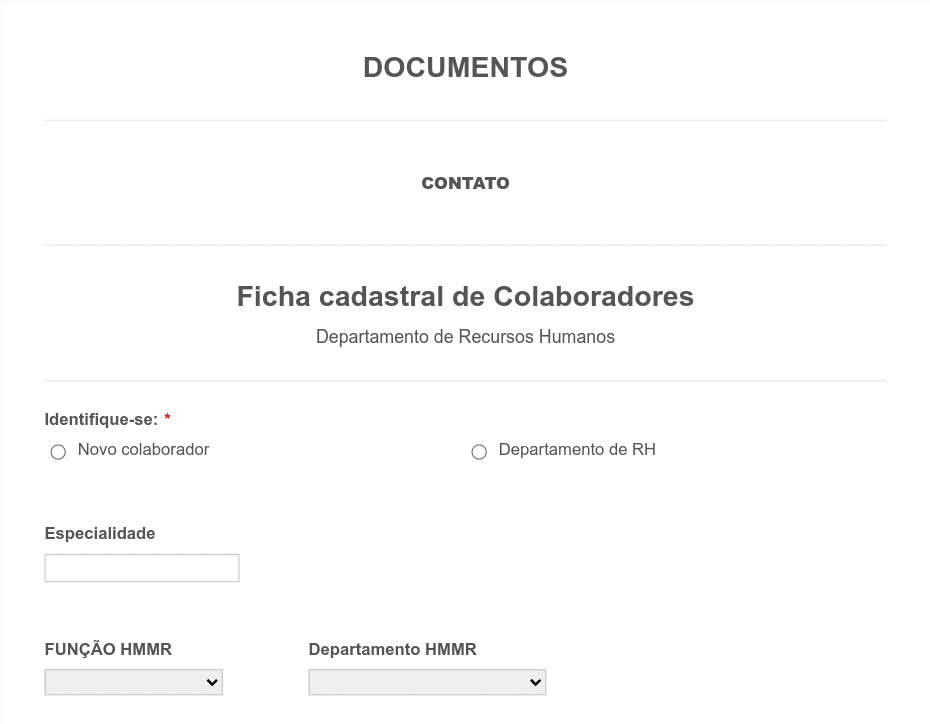The height and width of the screenshot is (724, 930).
Task: Click the Especialidade text input field
Action: coord(142,568)
